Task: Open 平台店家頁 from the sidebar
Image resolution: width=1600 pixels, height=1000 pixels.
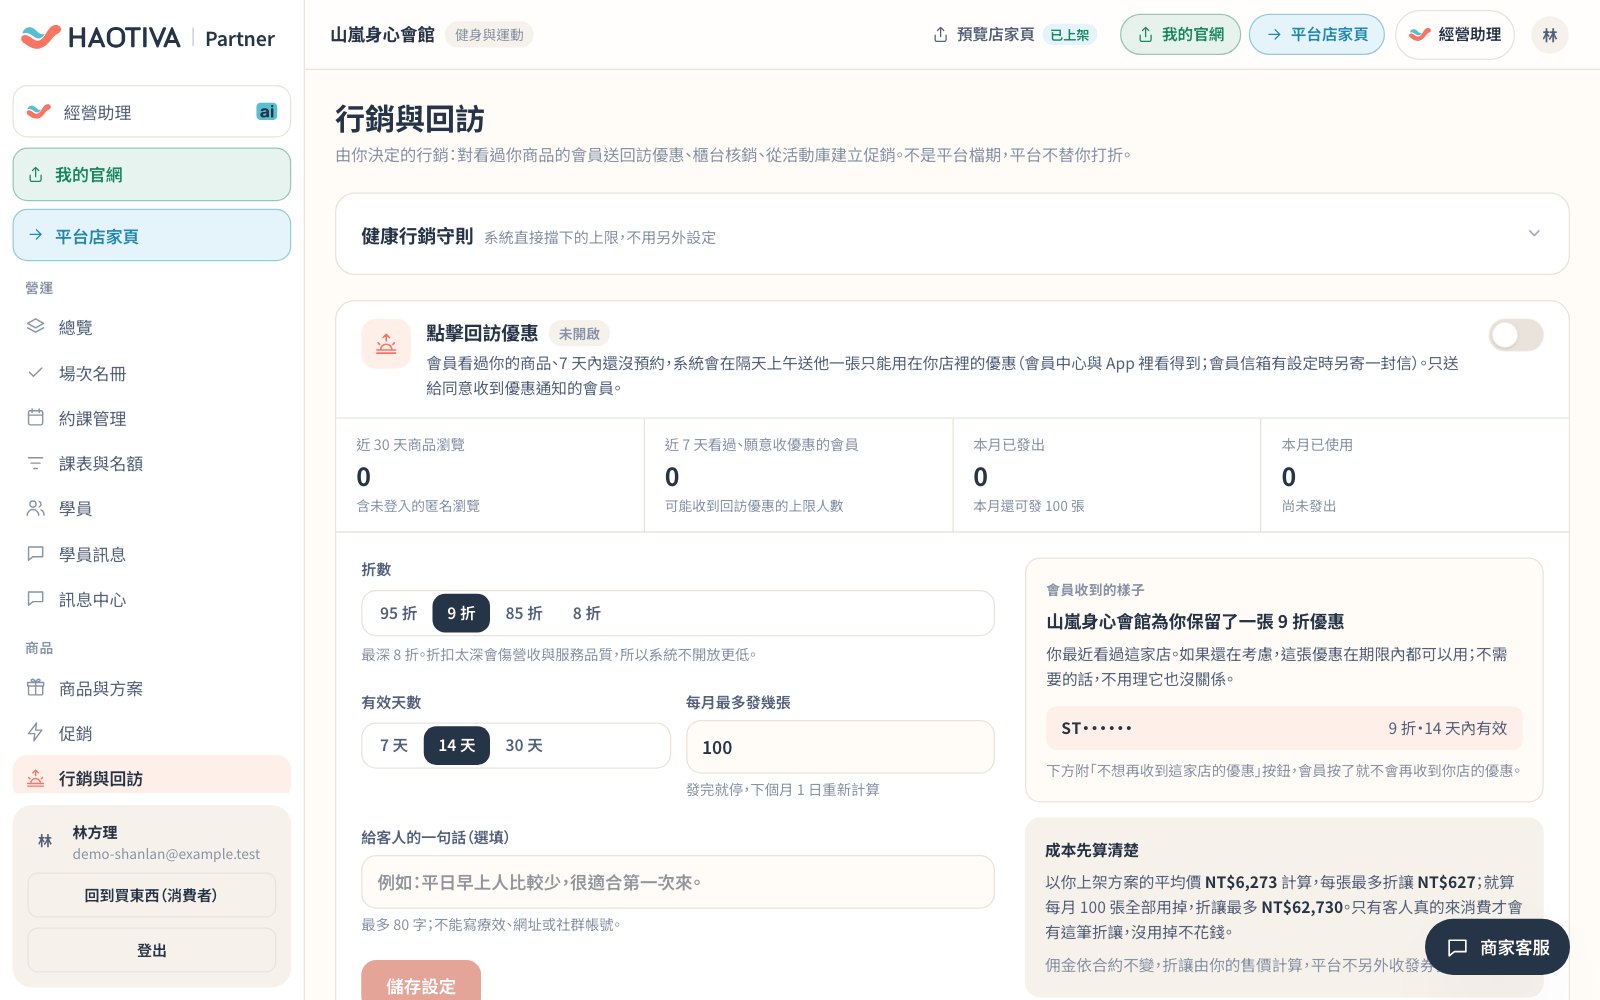Action: click(152, 235)
